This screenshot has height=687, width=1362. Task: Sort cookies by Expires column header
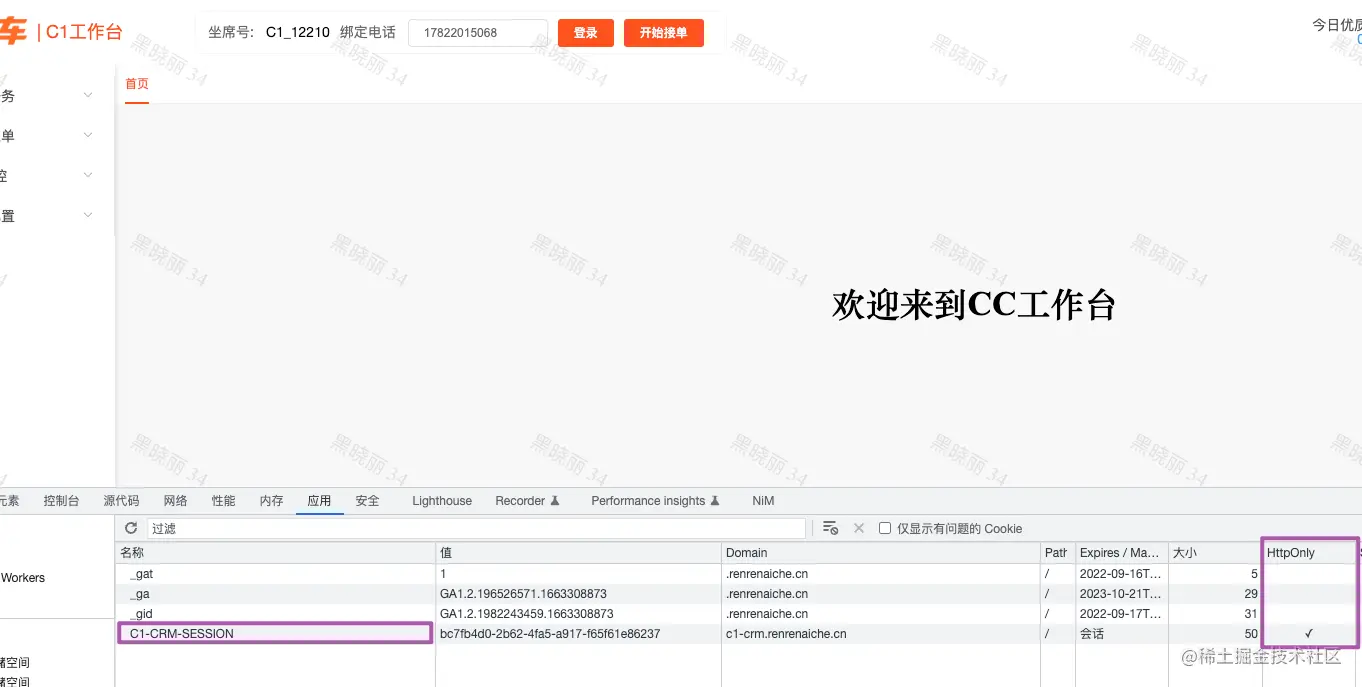click(1121, 552)
